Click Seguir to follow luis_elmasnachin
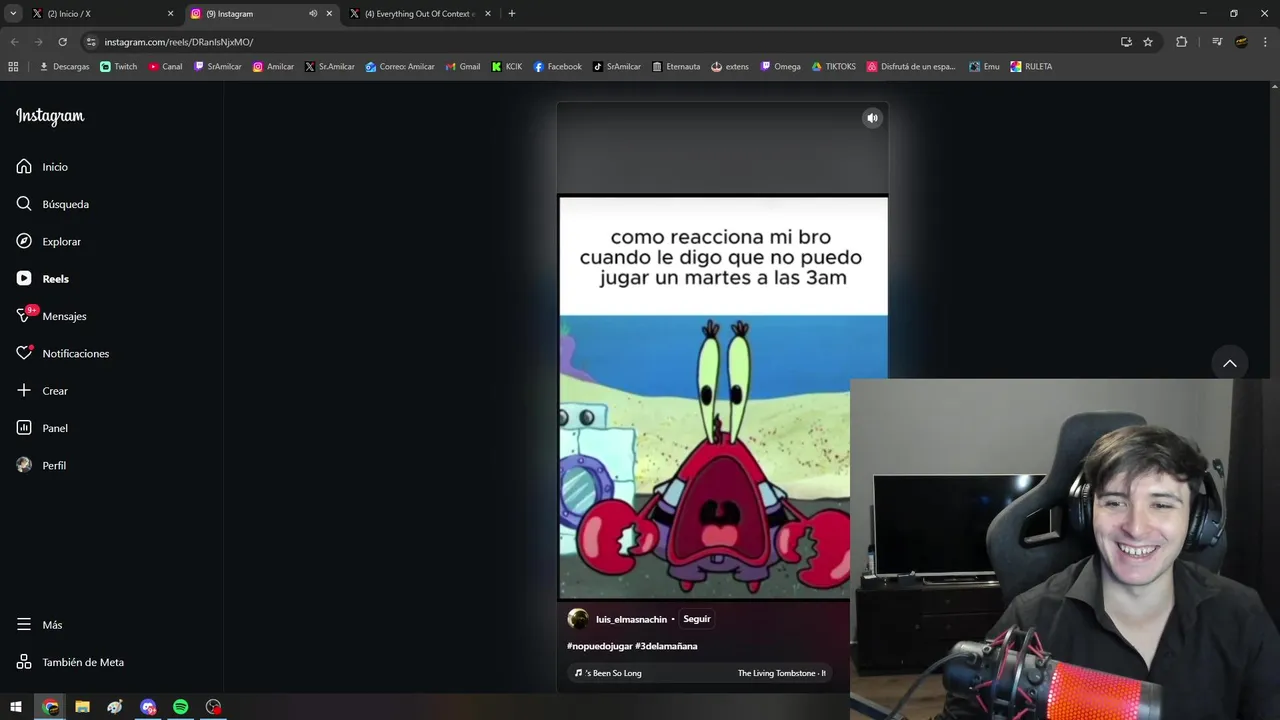This screenshot has width=1280, height=720. coord(697,619)
